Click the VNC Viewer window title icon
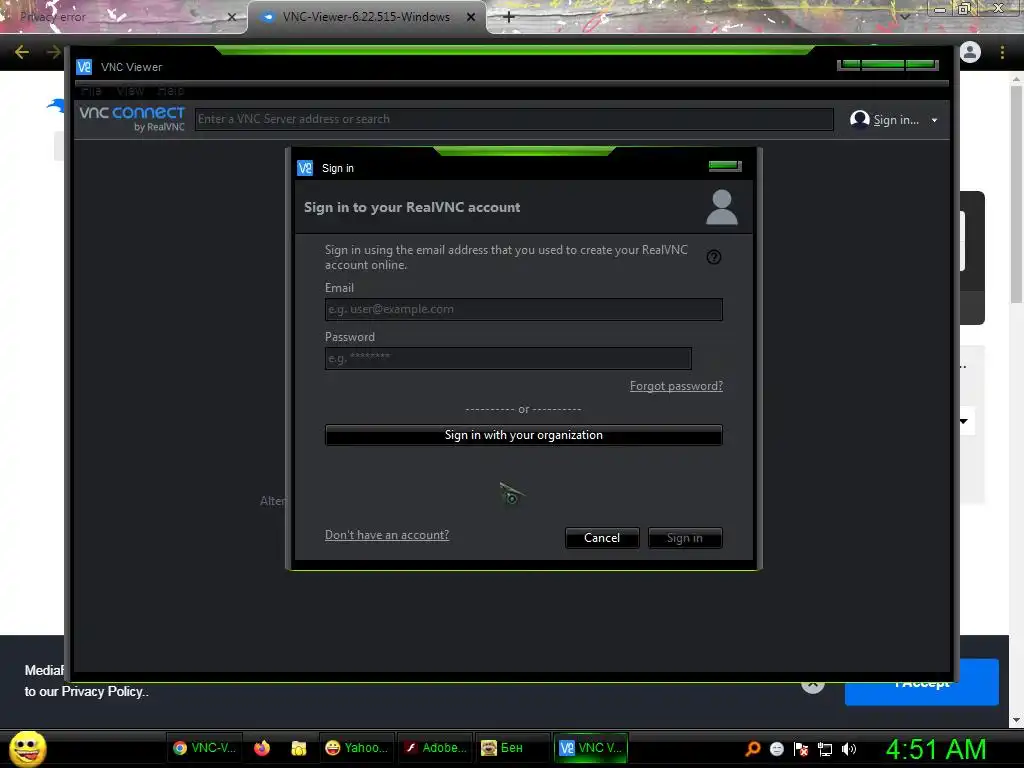The height and width of the screenshot is (768, 1024). pyautogui.click(x=84, y=67)
